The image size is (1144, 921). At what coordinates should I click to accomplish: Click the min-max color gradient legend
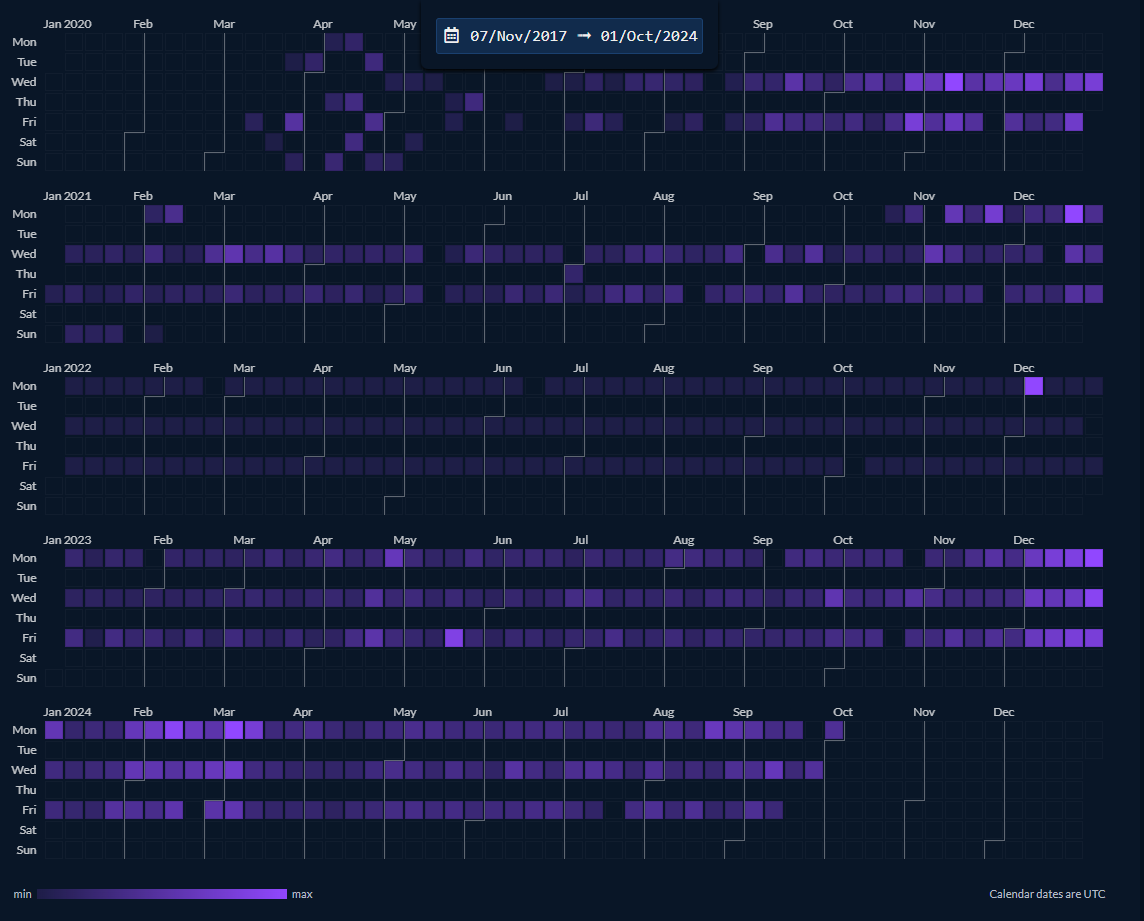[162, 894]
